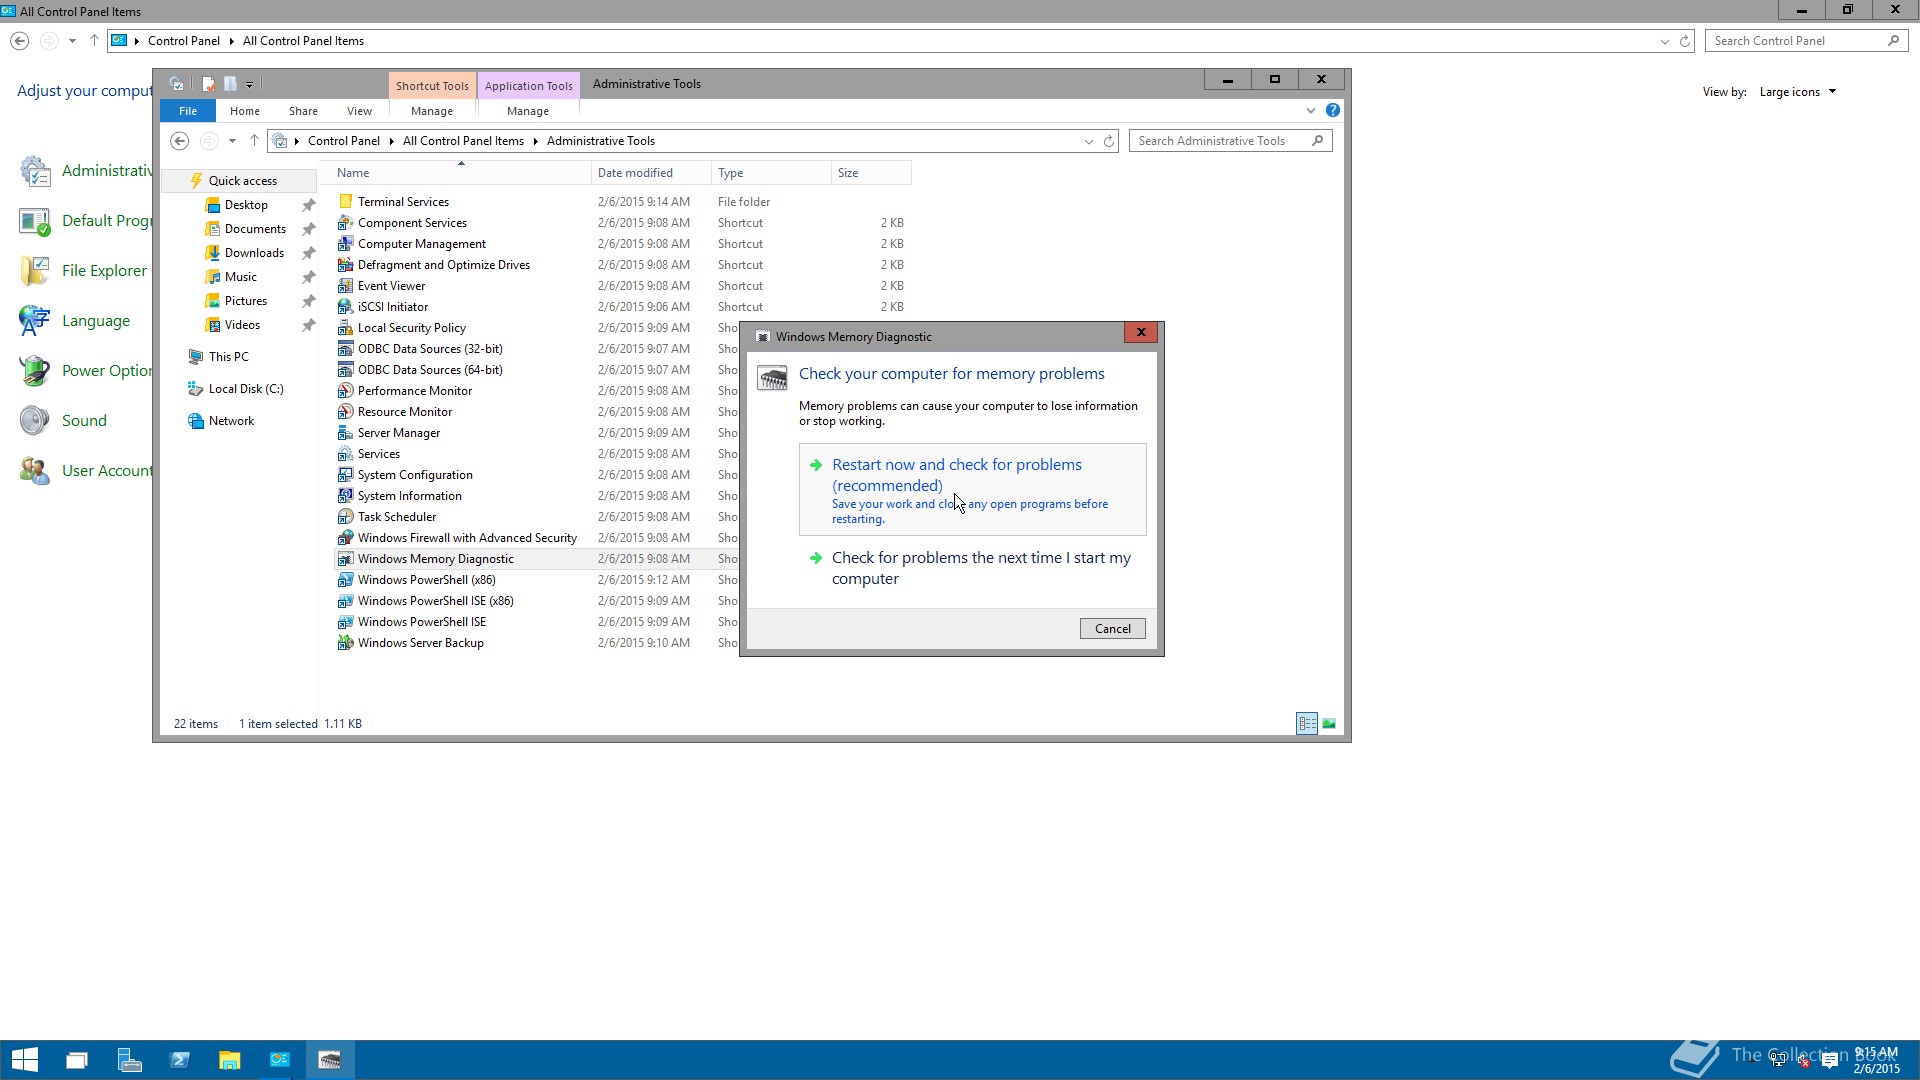
Task: Open the Share ribbon tab
Action: pos(303,111)
